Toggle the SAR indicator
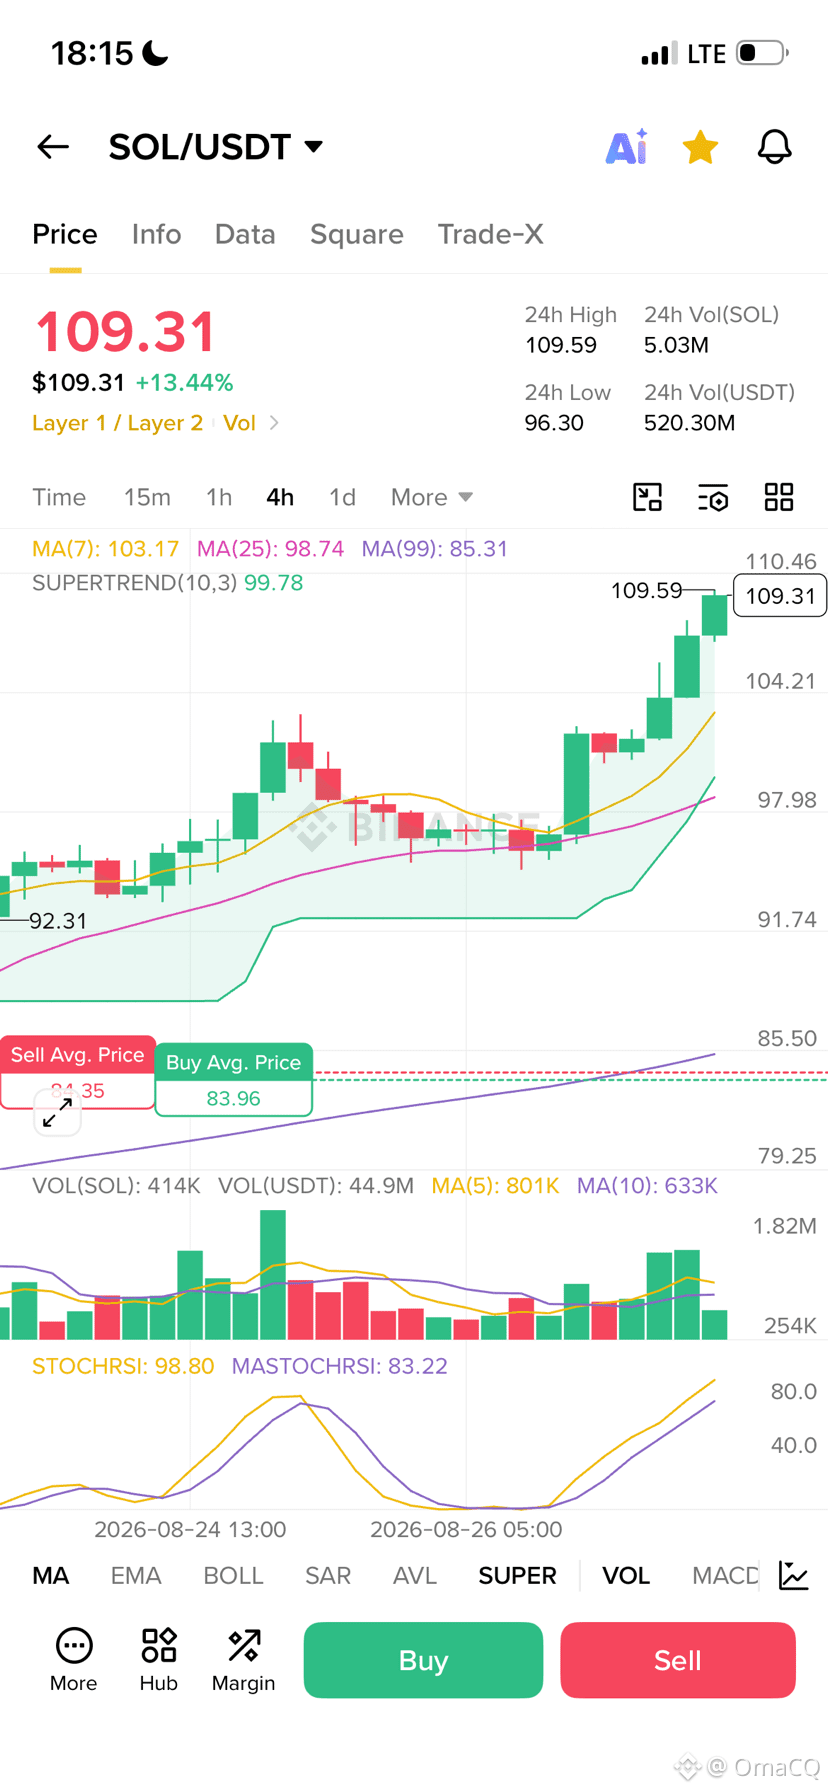Viewport: 828px width, 1792px height. (x=328, y=1575)
